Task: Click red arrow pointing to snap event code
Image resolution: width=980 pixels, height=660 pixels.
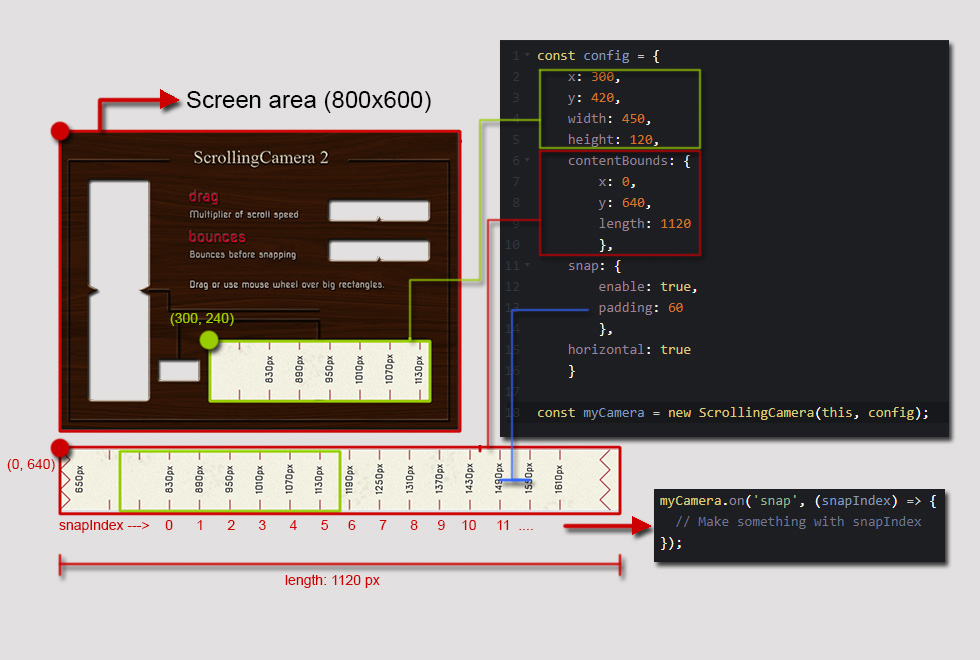Action: [x=608, y=526]
